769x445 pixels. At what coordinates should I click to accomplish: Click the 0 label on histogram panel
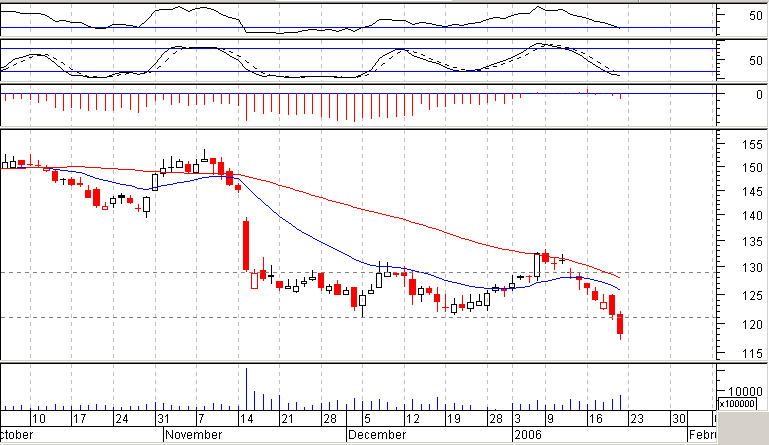(759, 94)
